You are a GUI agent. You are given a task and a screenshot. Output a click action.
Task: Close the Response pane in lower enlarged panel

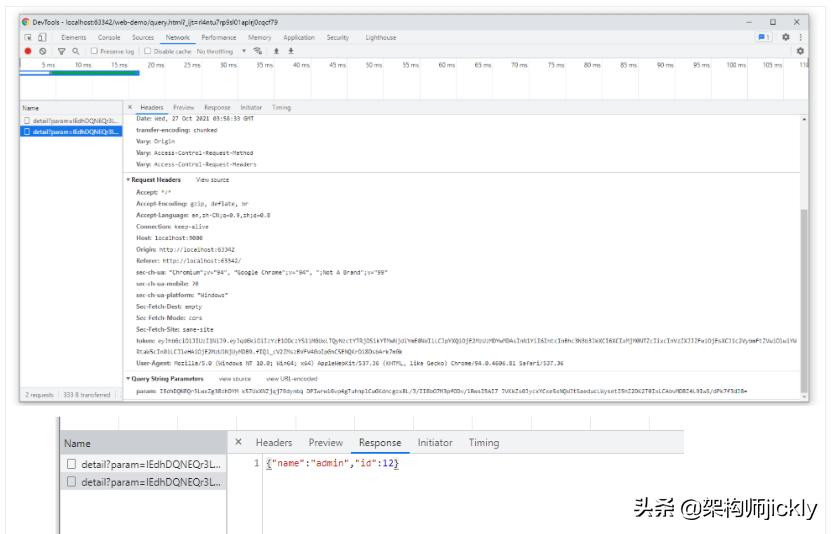tap(239, 442)
